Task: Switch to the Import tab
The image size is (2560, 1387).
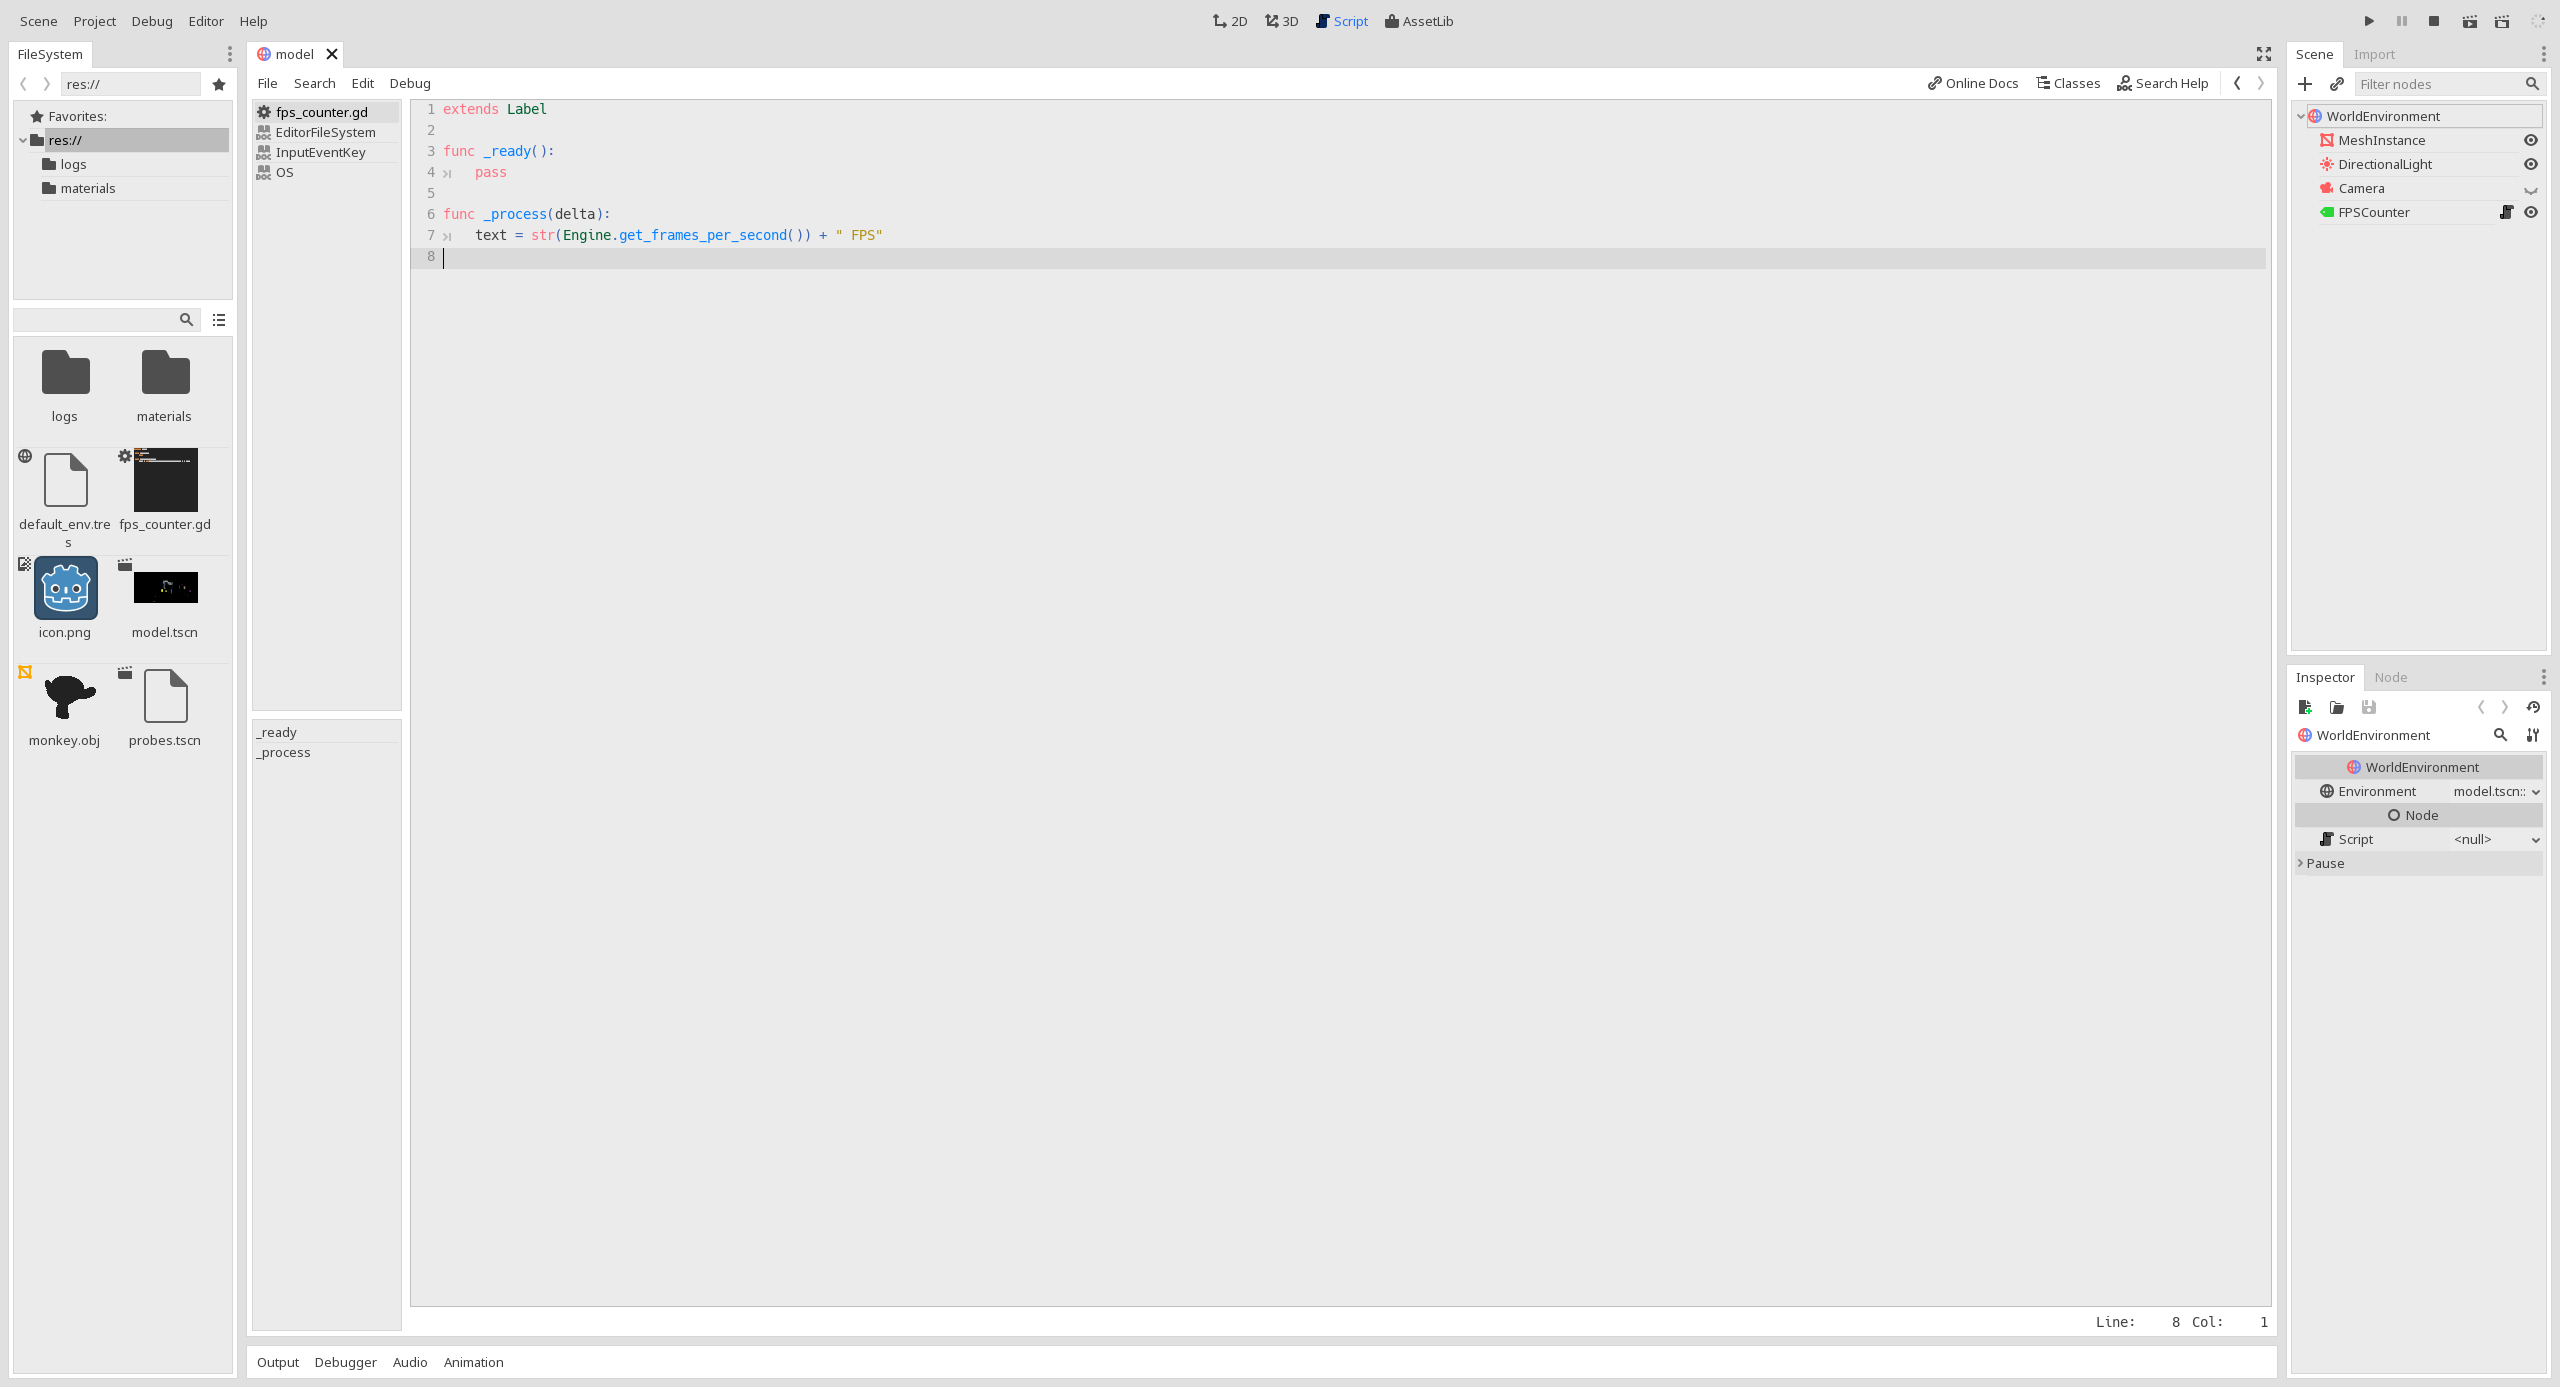Action: pos(2376,54)
